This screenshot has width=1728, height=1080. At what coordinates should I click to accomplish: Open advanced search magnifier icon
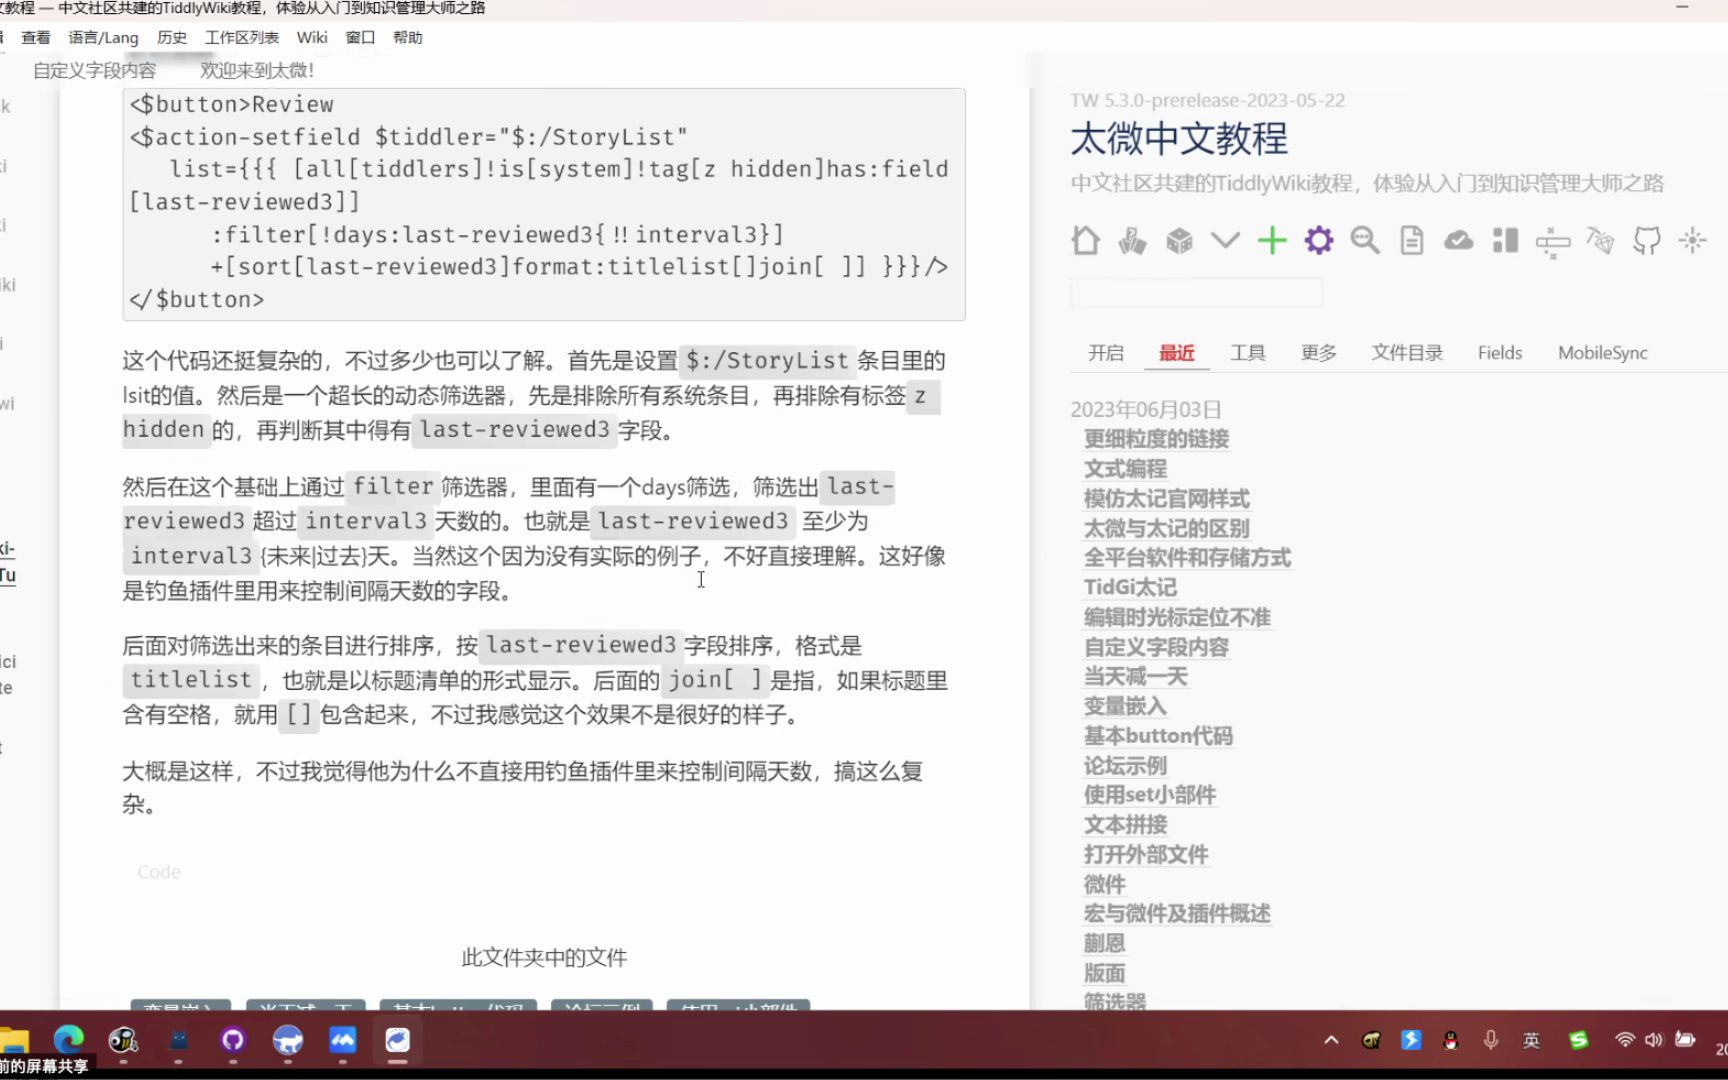tap(1365, 240)
